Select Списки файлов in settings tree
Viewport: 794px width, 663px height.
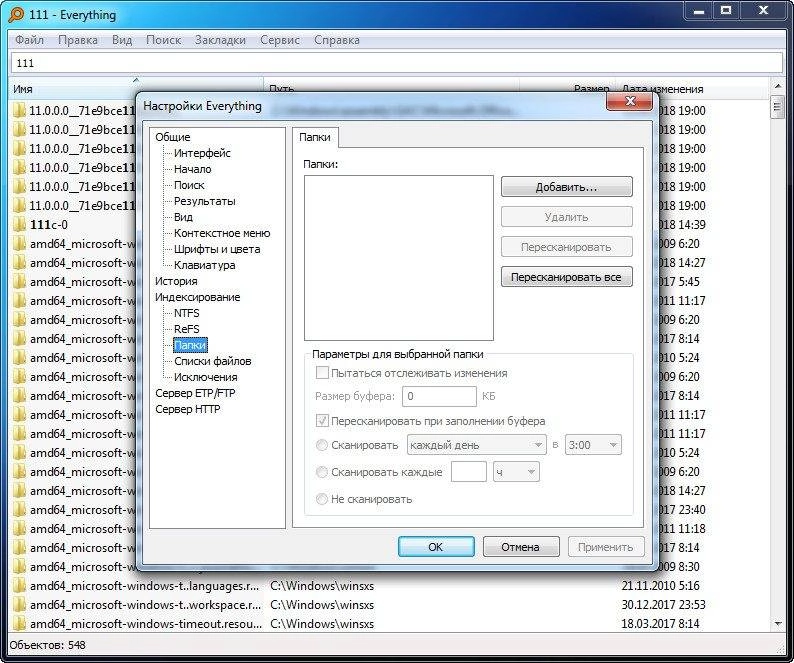click(x=213, y=361)
